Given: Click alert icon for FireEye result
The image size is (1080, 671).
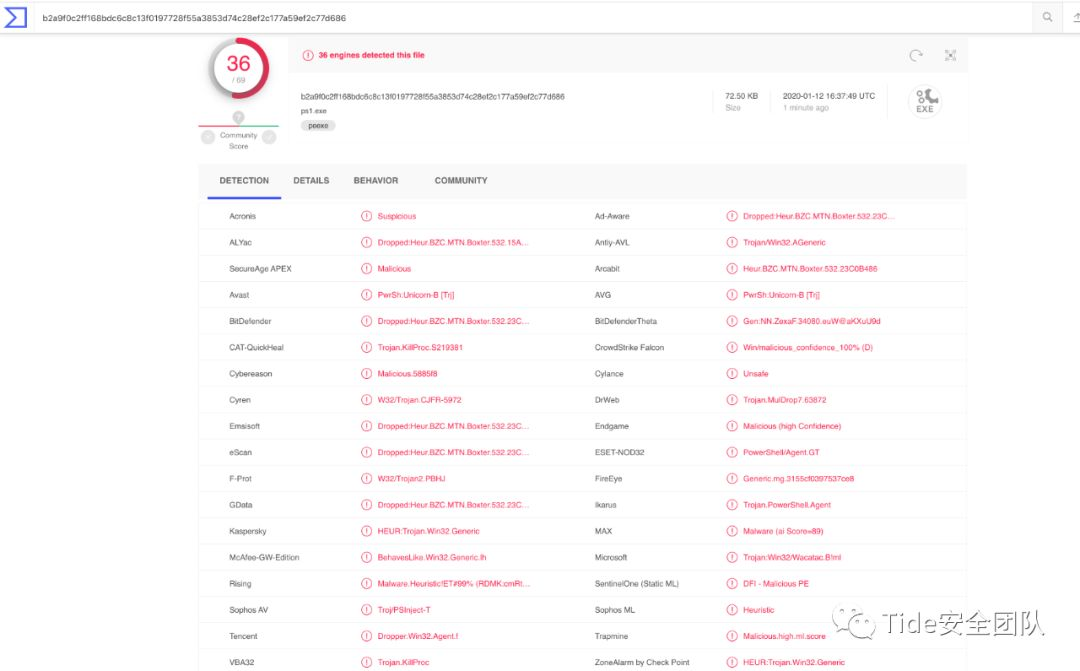Looking at the screenshot, I should (x=732, y=479).
